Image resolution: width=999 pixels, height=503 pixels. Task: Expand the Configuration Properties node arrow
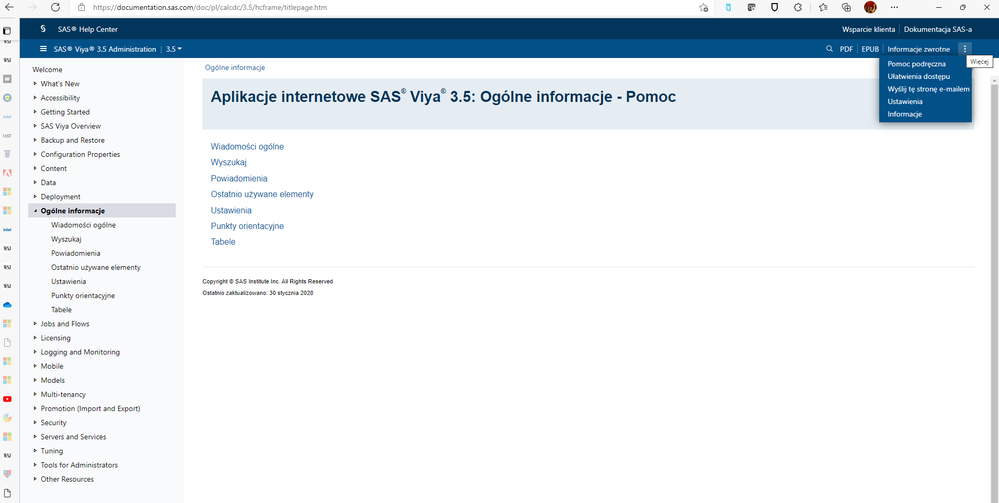click(36, 154)
